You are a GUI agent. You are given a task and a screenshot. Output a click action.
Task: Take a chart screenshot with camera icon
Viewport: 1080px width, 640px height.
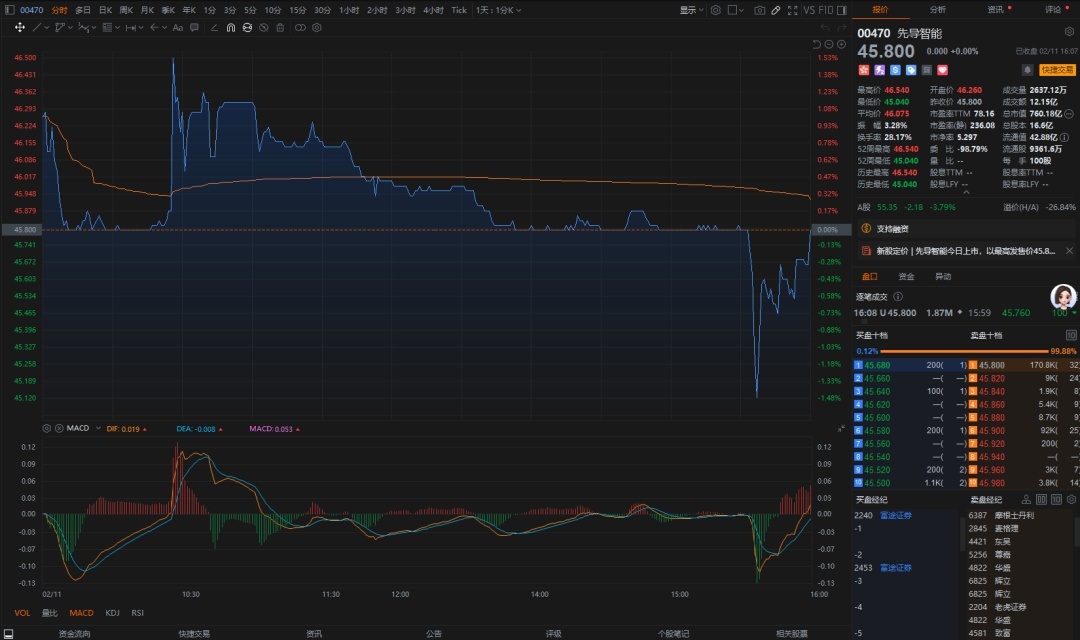[x=760, y=10]
